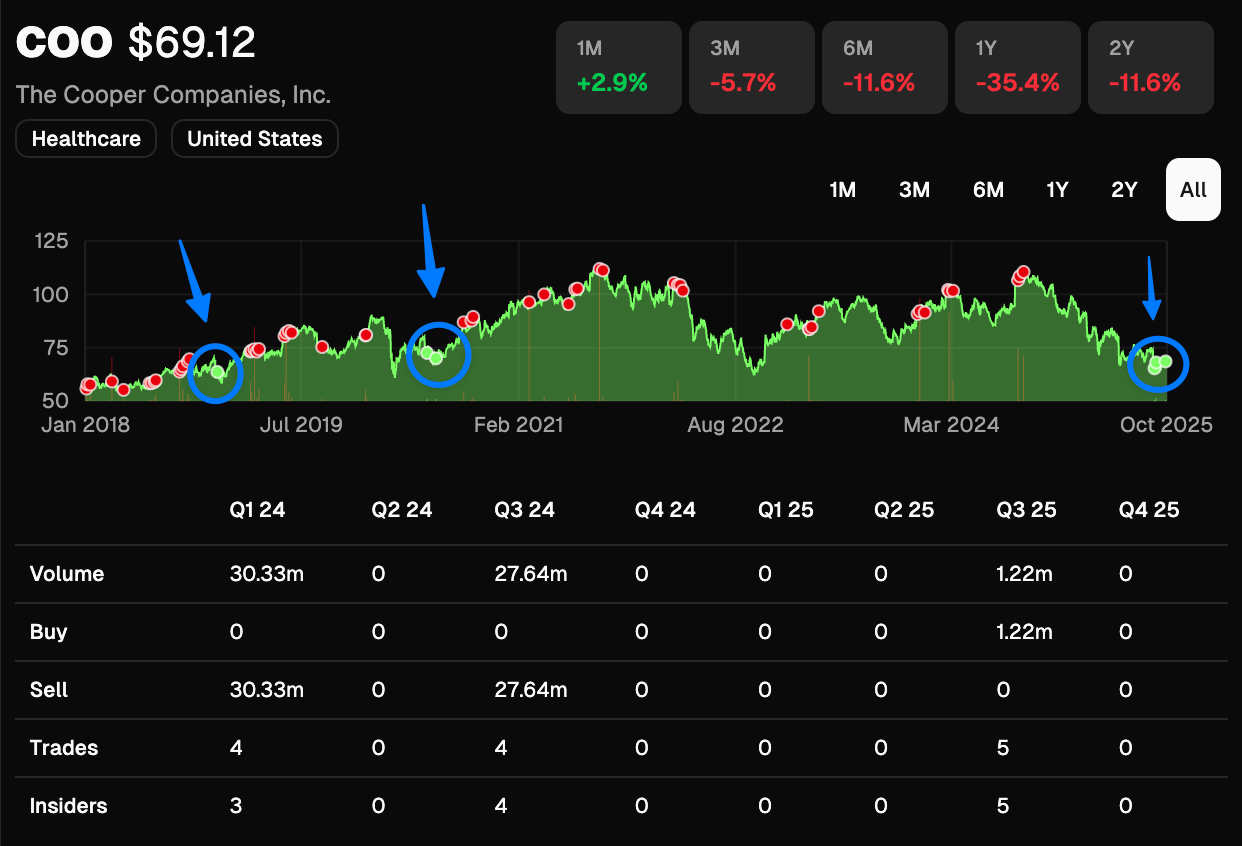Click the Q1 25 column header
This screenshot has height=846, width=1242.
[x=786, y=510]
